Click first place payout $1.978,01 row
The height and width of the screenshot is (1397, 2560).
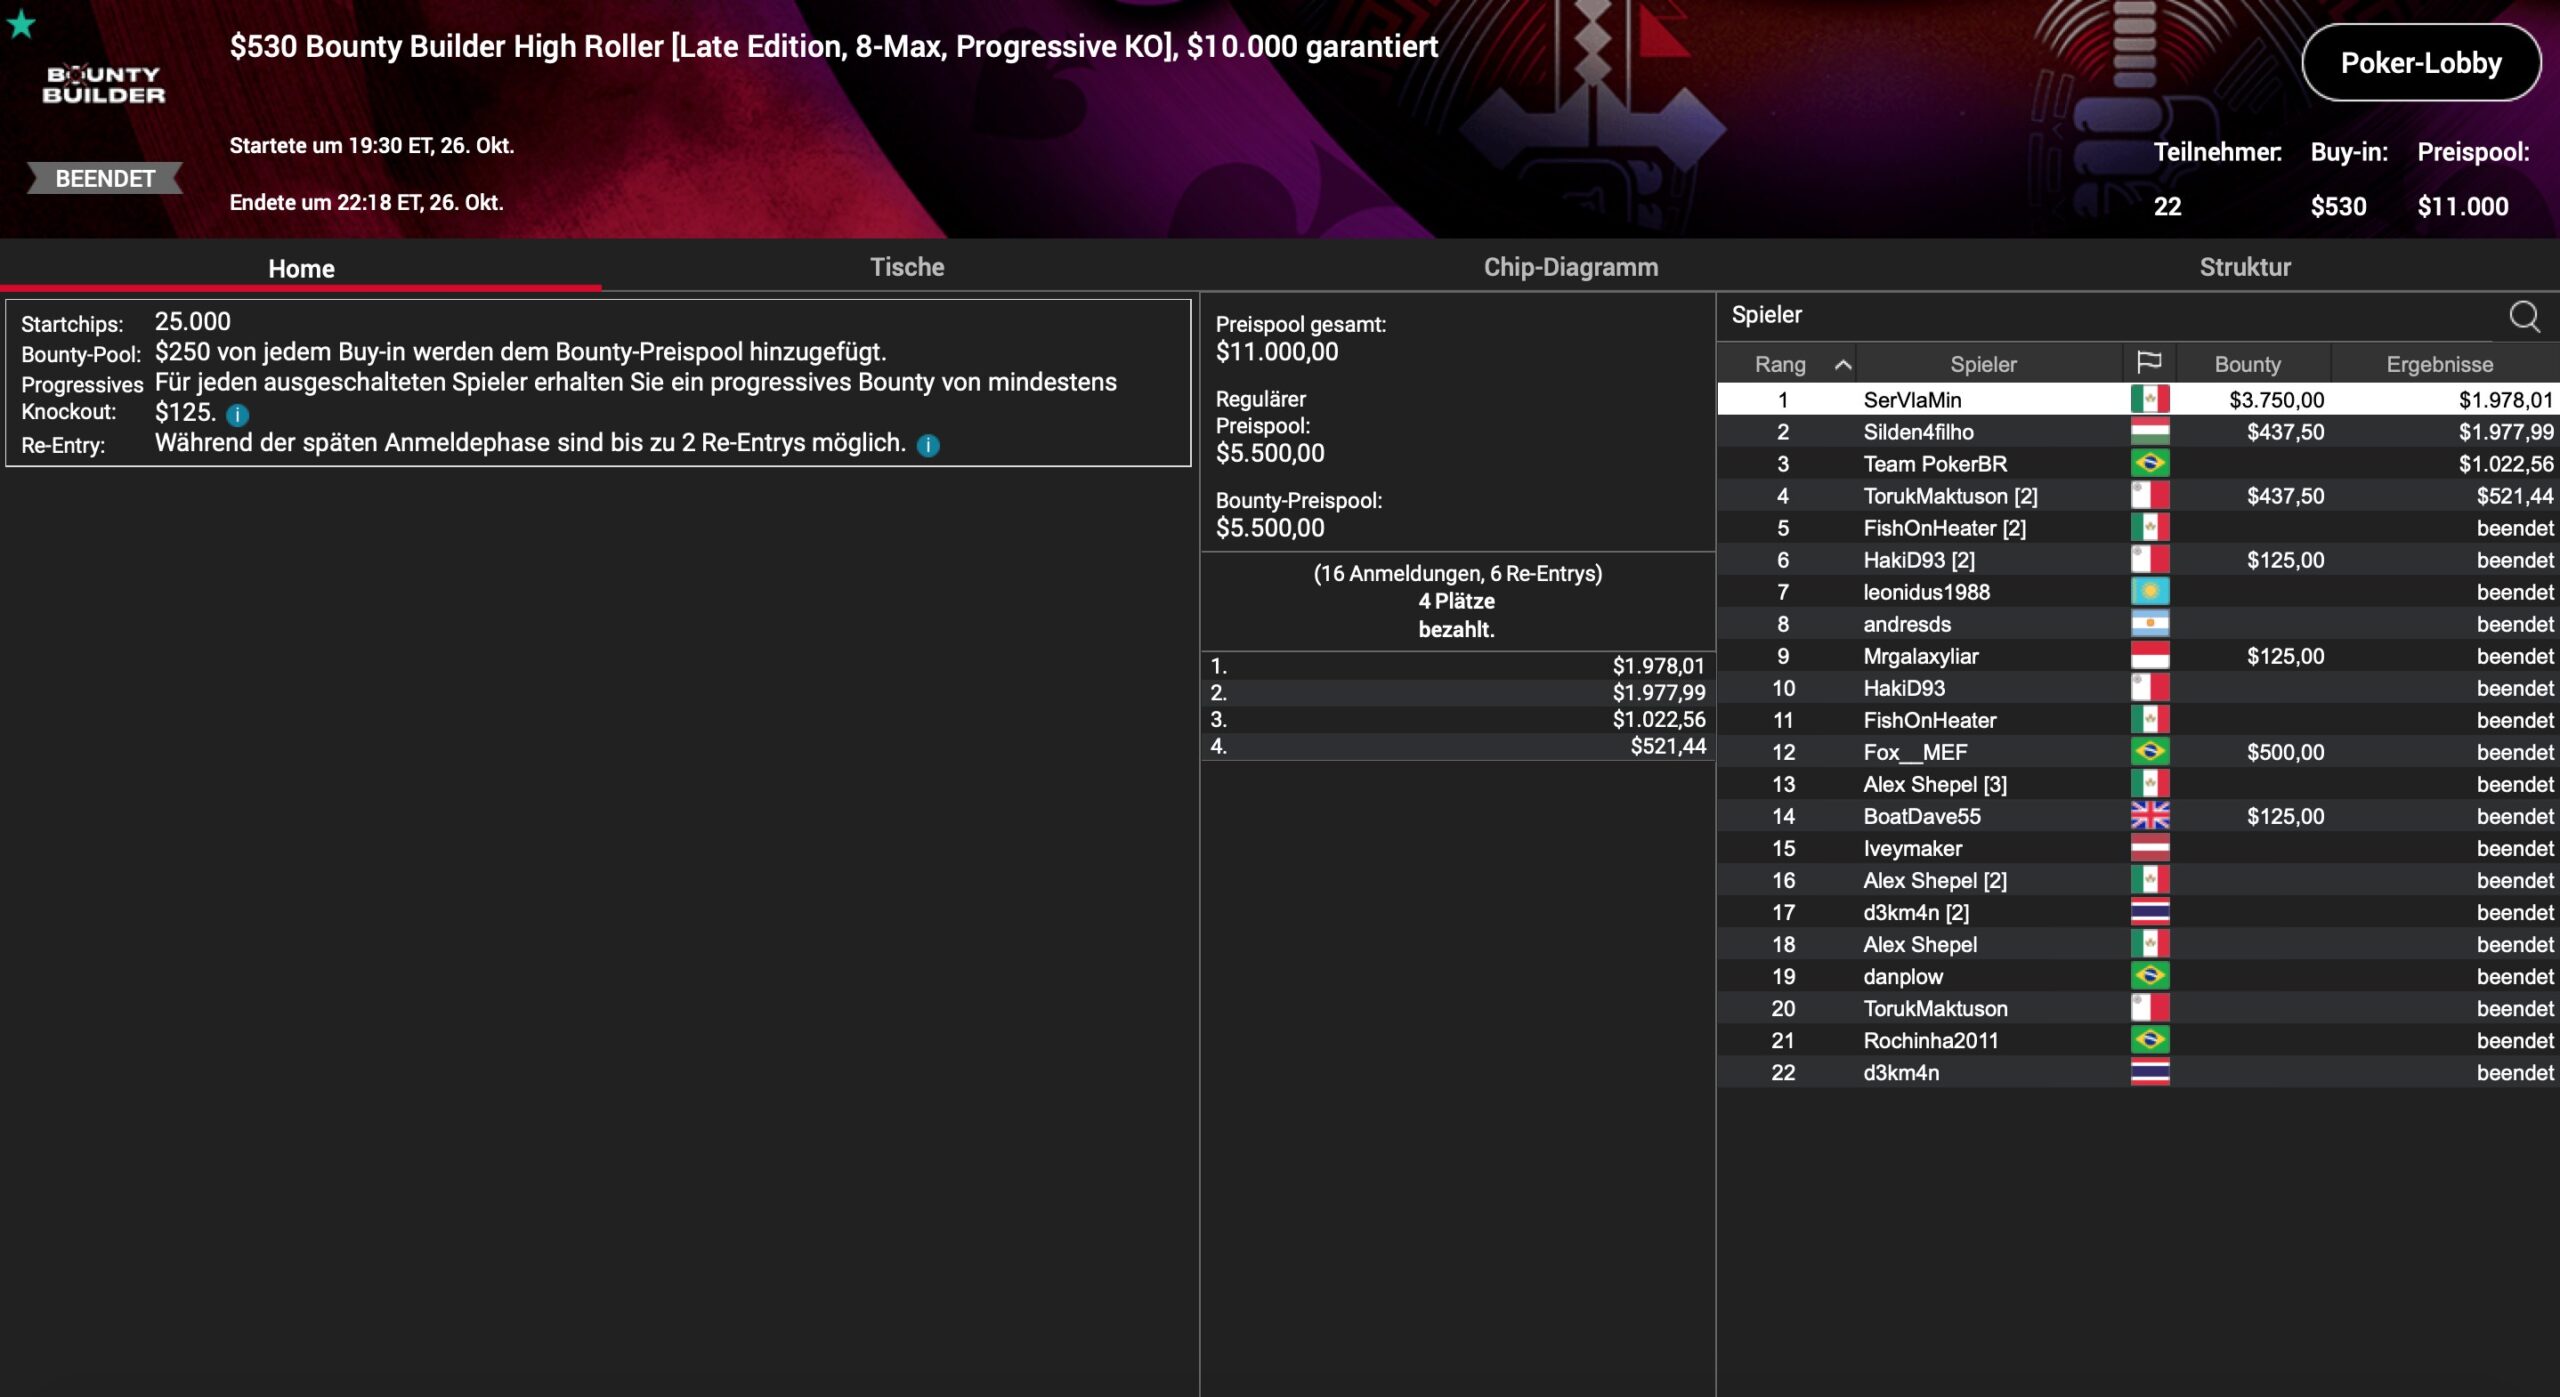(x=1457, y=666)
